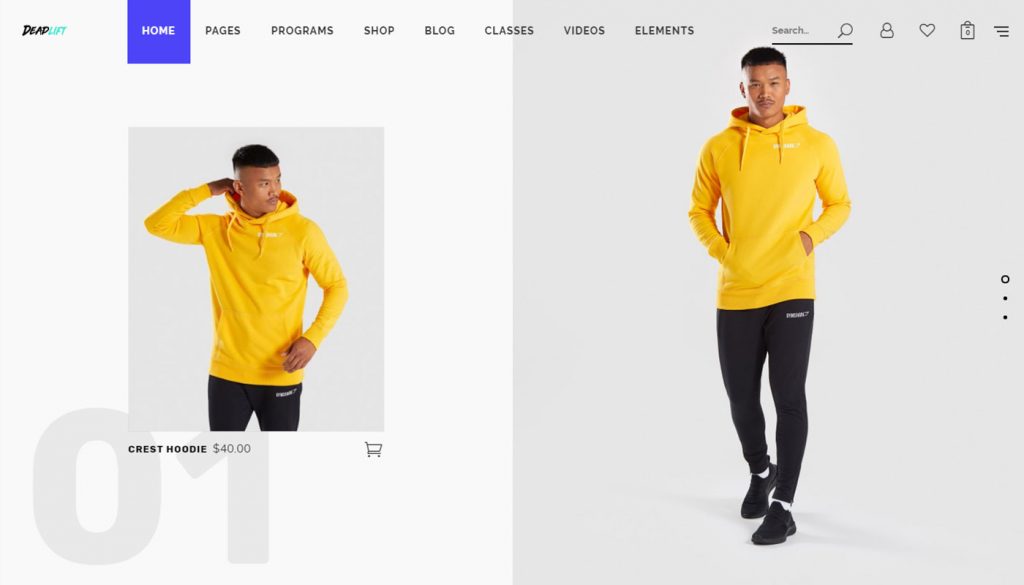Image resolution: width=1024 pixels, height=585 pixels.
Task: Open the Videos menu item
Action: 584,31
